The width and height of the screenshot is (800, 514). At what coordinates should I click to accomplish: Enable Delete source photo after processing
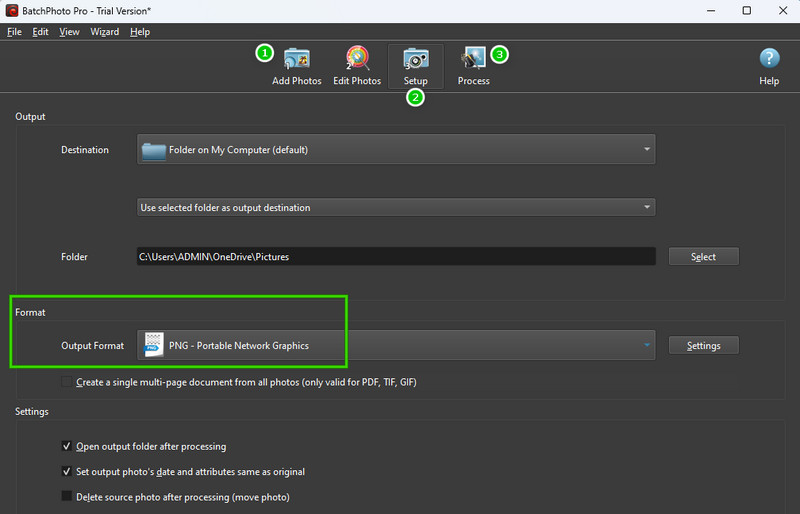(x=67, y=496)
